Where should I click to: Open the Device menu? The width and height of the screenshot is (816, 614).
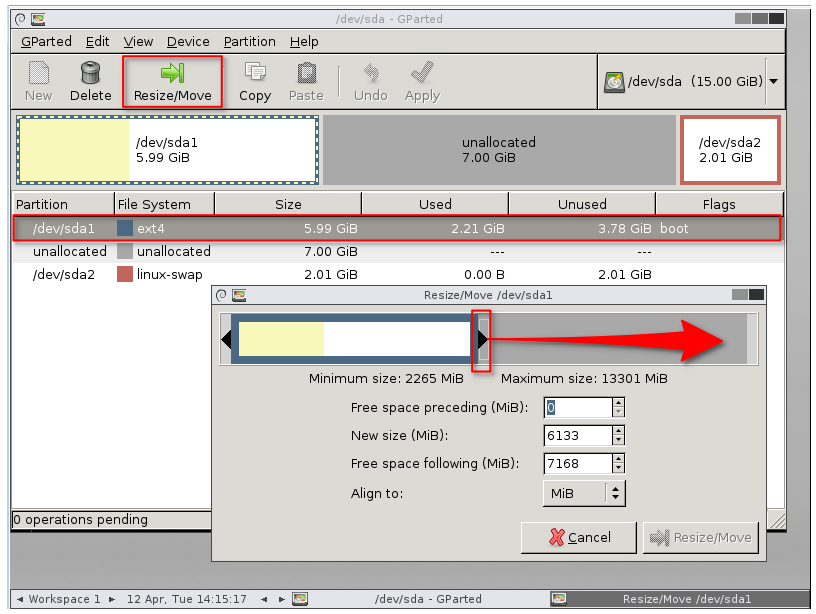click(188, 42)
